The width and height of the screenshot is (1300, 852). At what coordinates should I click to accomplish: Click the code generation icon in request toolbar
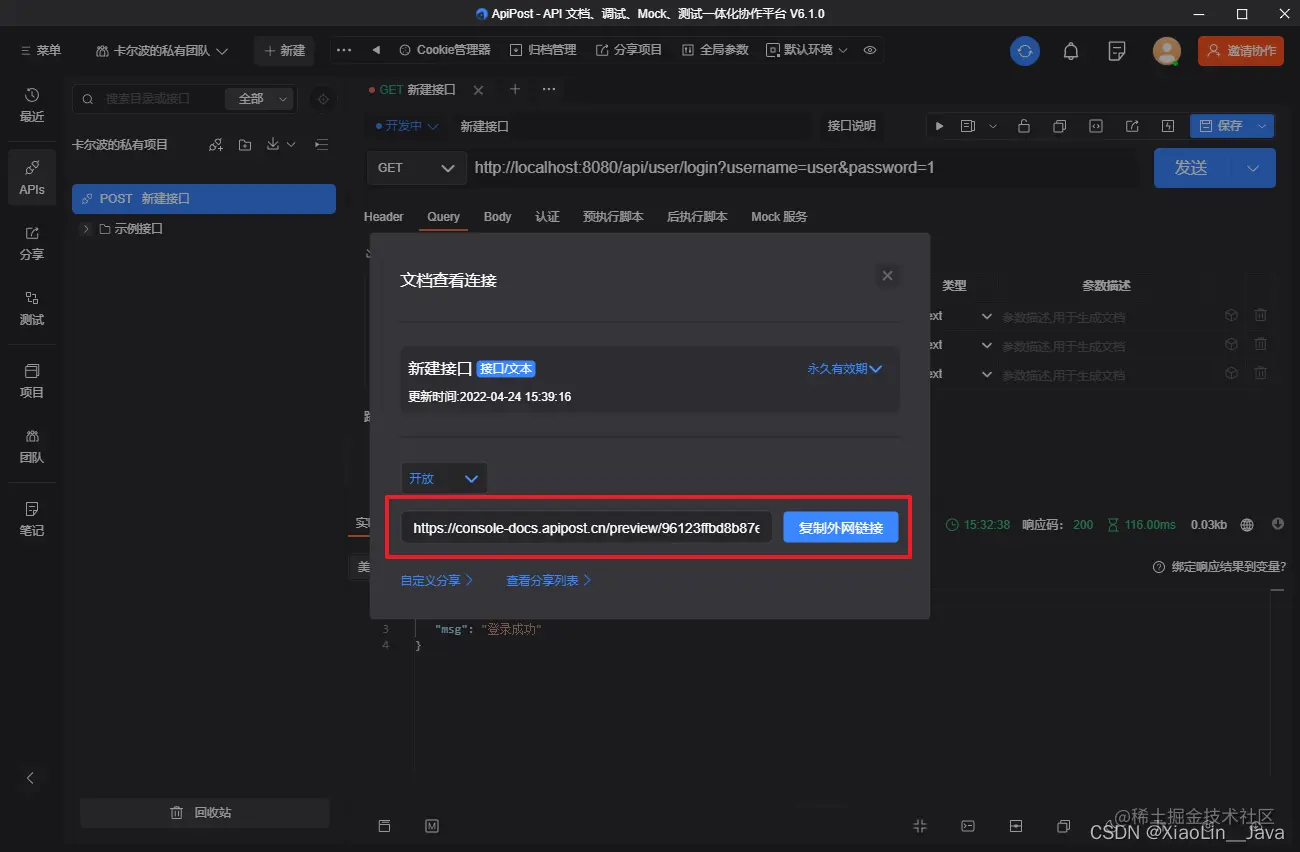click(1096, 126)
